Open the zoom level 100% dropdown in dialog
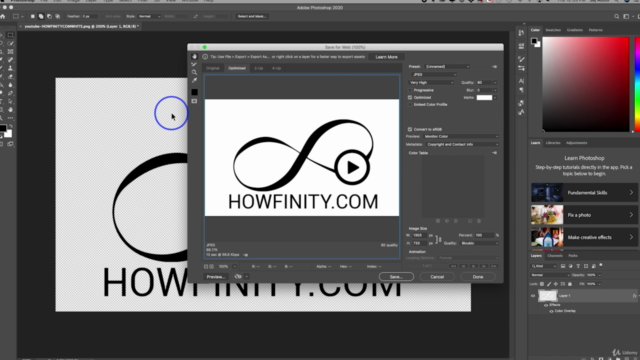Screen dimensions: 640x360 pos(235,267)
